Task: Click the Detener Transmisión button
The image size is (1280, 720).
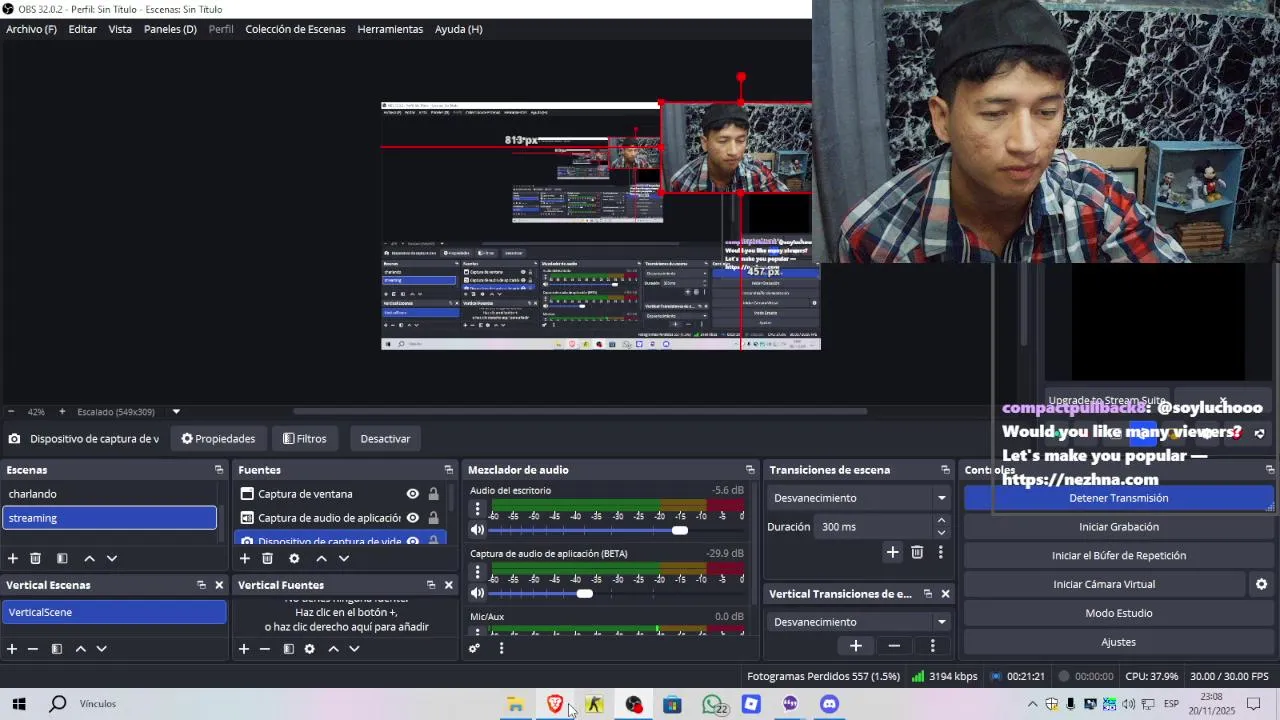Action: click(1118, 498)
